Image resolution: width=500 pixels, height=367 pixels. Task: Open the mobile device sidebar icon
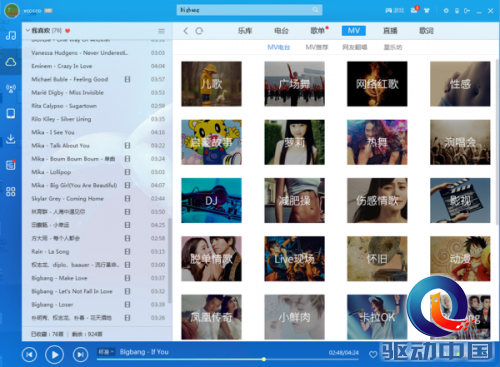(x=11, y=113)
